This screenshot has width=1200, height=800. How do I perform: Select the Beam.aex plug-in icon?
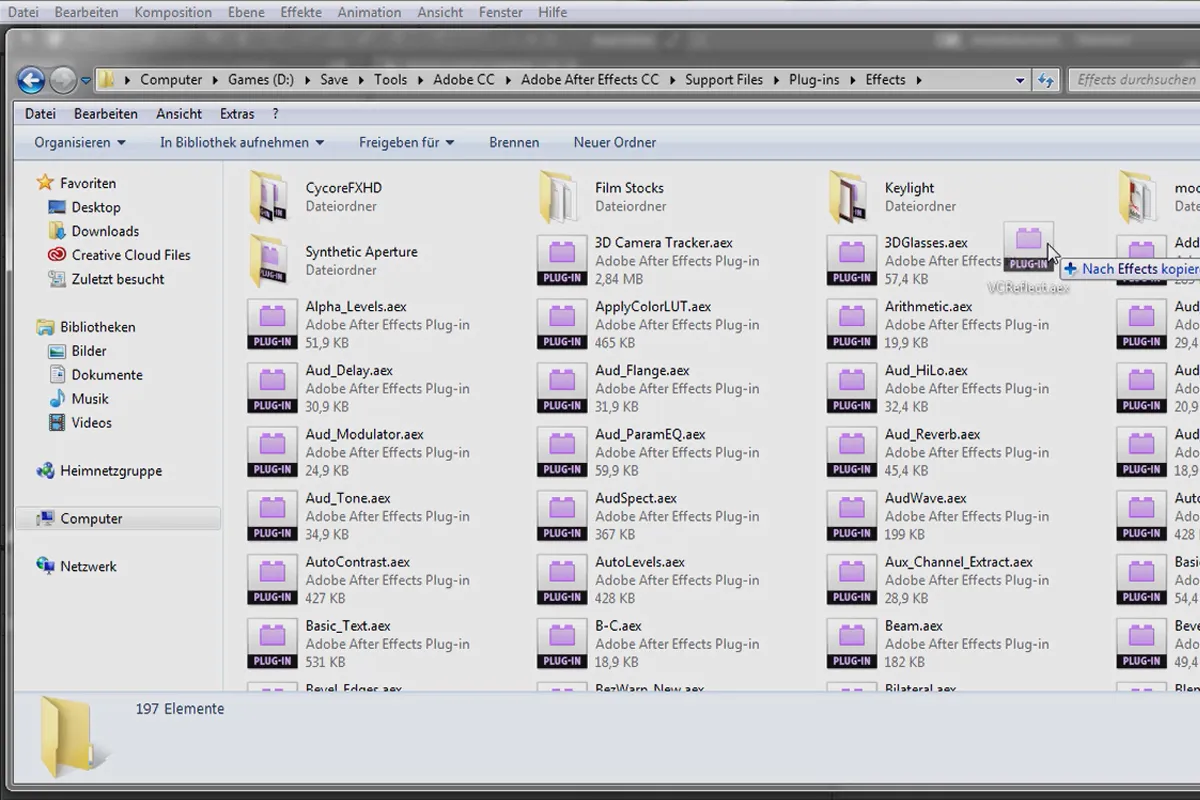coord(852,645)
